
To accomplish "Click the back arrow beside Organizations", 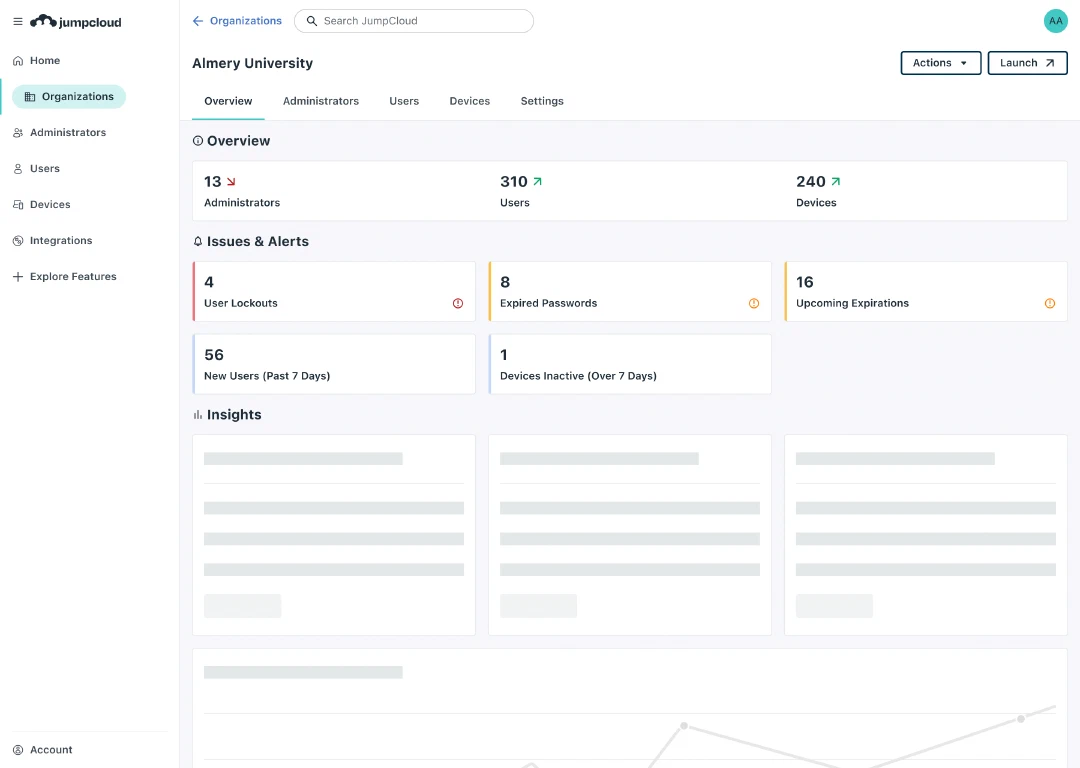I will (x=198, y=21).
